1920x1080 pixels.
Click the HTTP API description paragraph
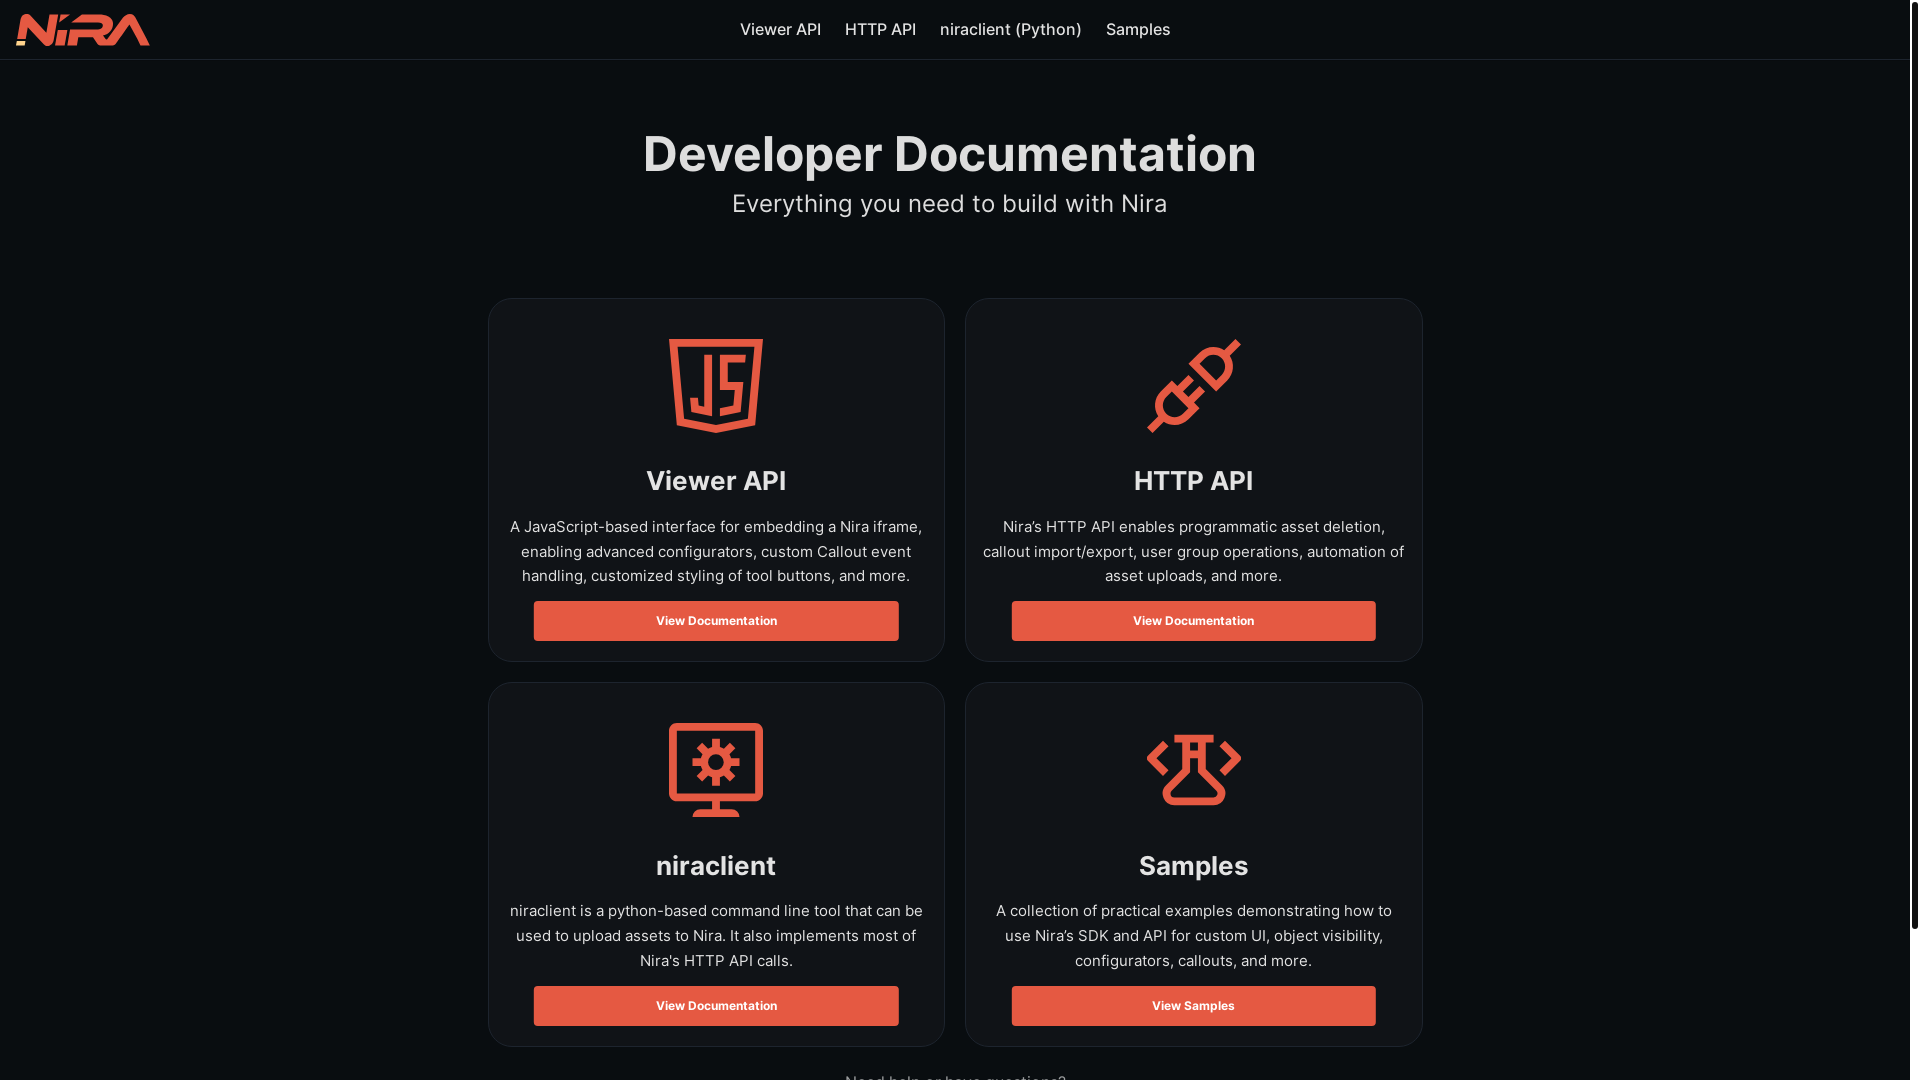click(x=1194, y=551)
